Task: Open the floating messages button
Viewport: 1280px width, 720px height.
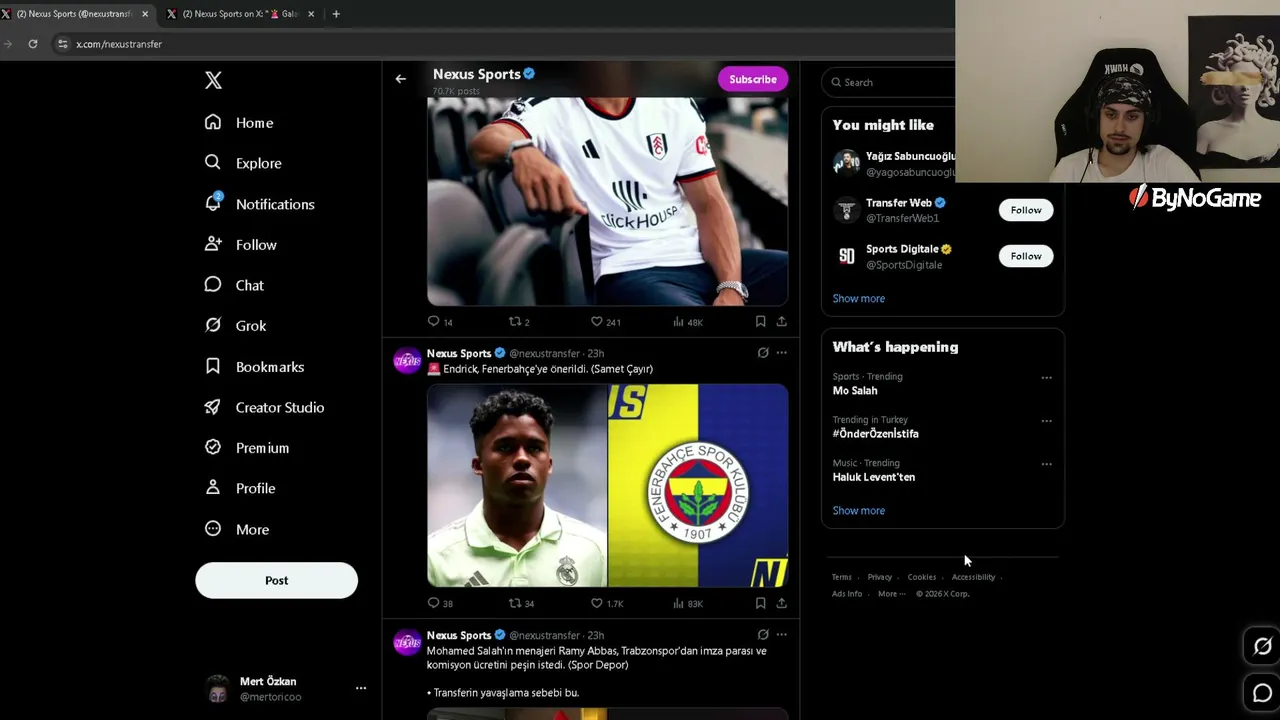Action: coord(1262,692)
